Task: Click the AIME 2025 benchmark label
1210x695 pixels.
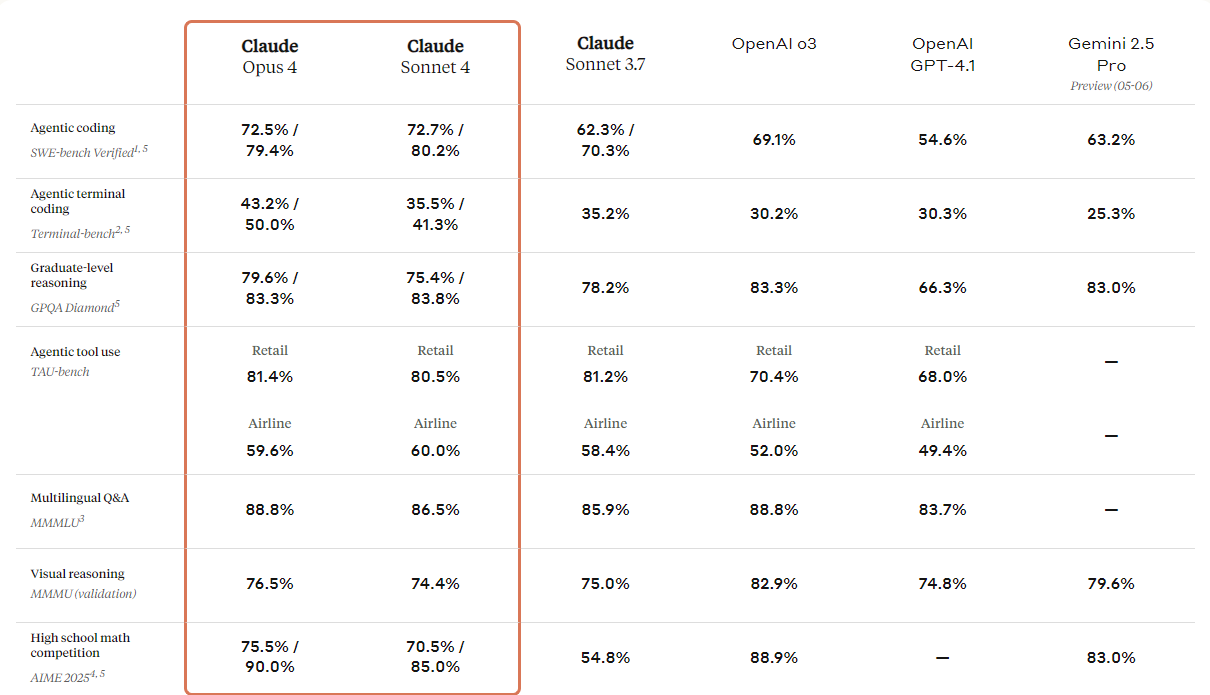Action: [x=68, y=675]
